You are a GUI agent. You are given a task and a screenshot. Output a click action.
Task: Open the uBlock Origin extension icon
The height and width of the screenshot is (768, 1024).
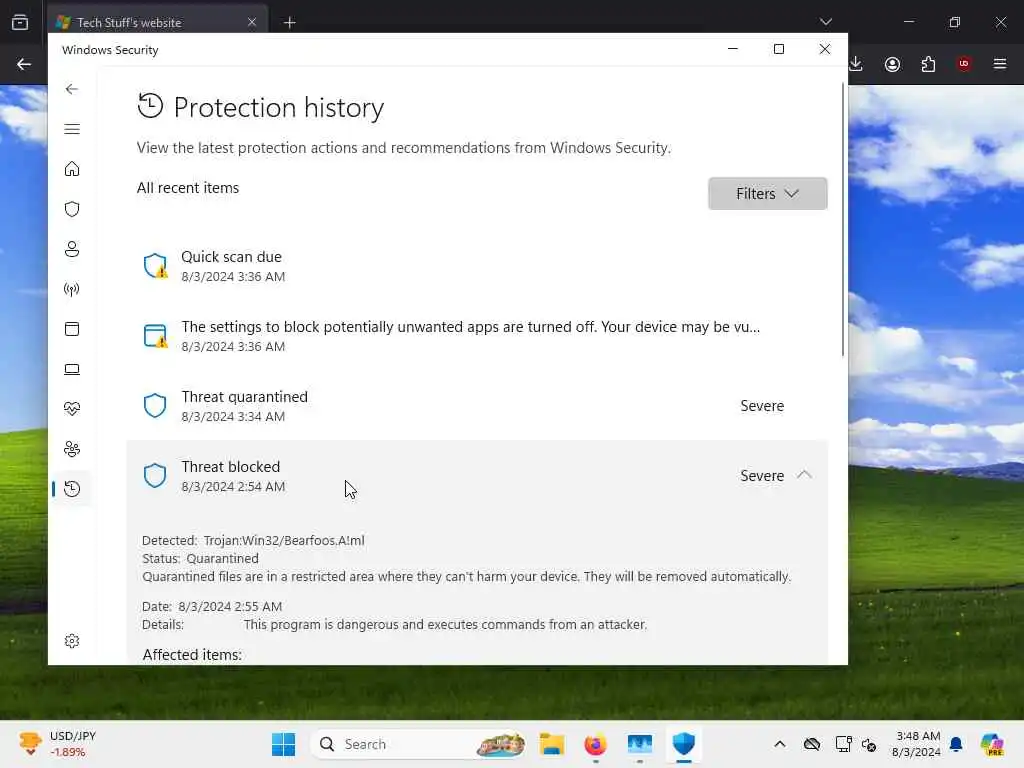tap(964, 64)
